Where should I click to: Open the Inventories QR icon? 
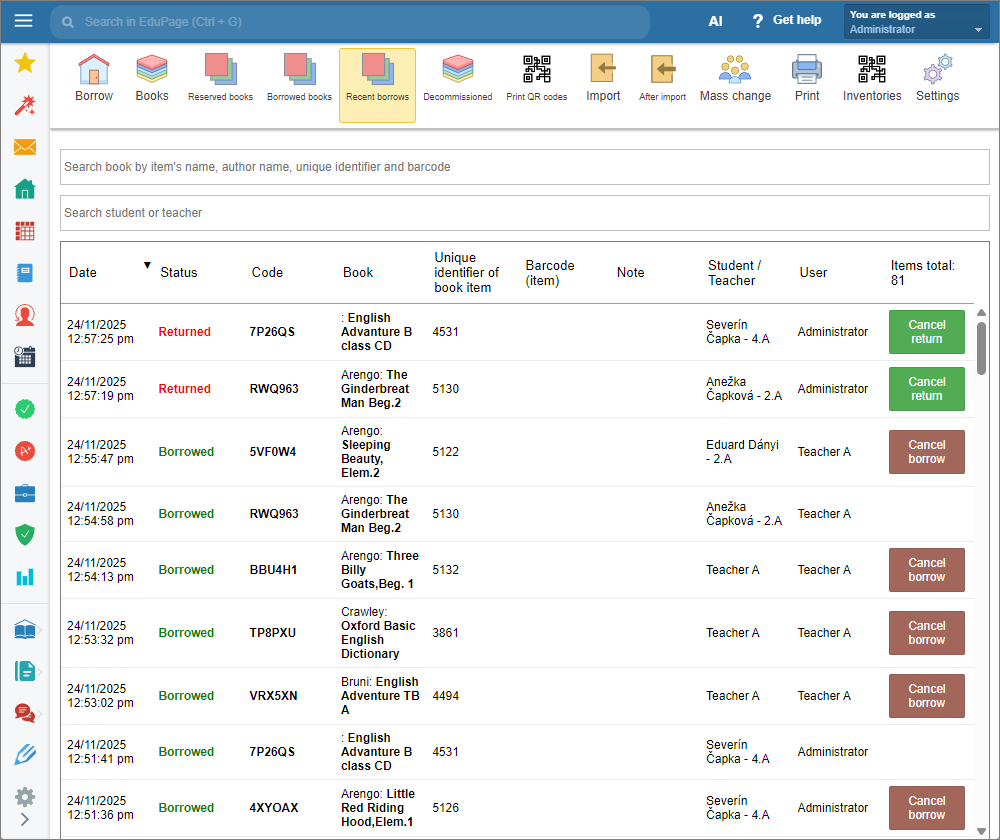[871, 79]
